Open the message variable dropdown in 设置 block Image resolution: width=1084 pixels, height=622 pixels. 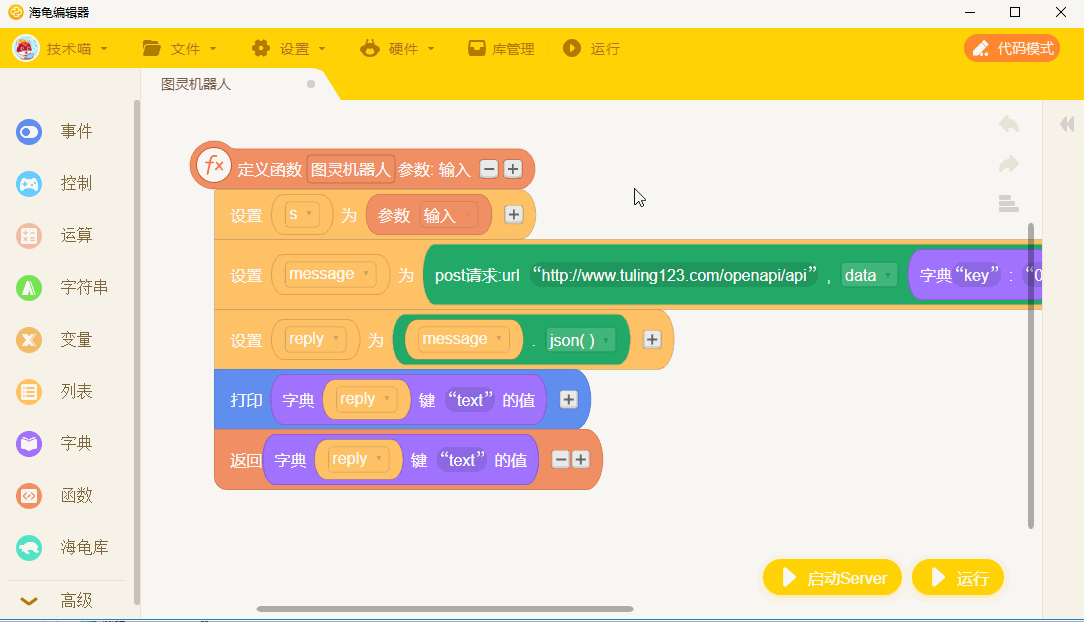point(331,274)
